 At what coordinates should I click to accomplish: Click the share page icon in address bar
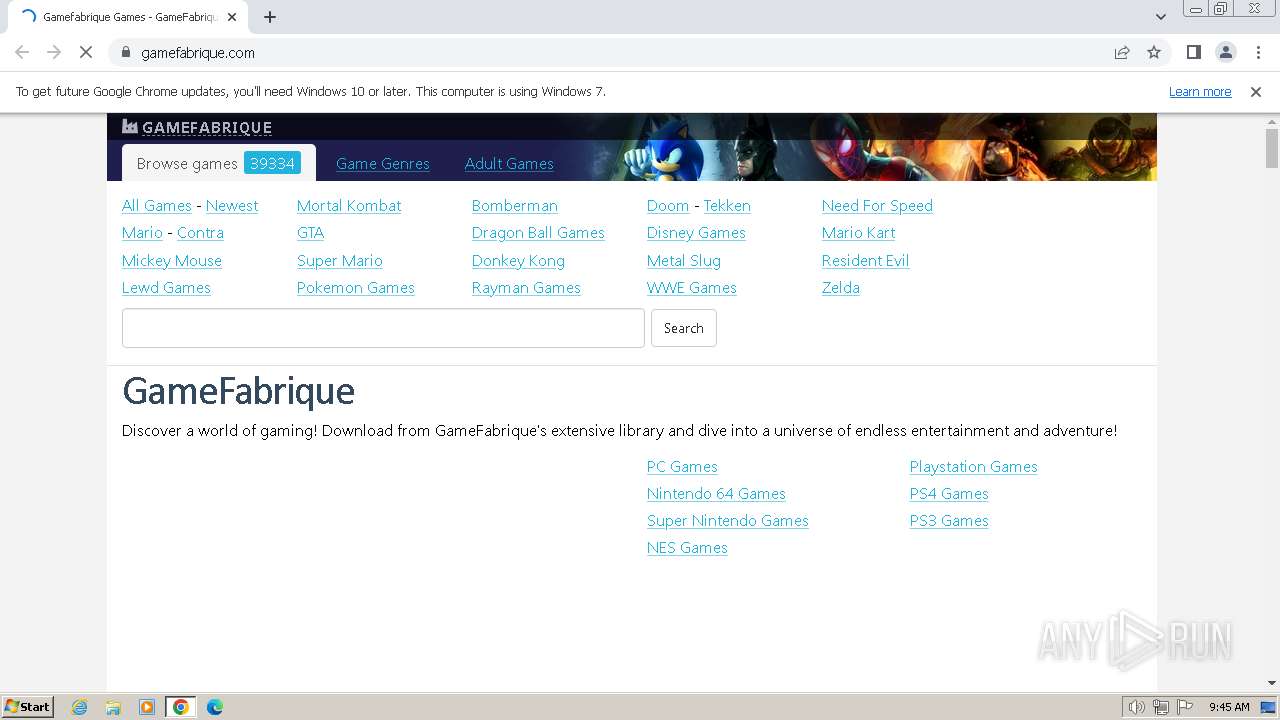tap(1122, 52)
